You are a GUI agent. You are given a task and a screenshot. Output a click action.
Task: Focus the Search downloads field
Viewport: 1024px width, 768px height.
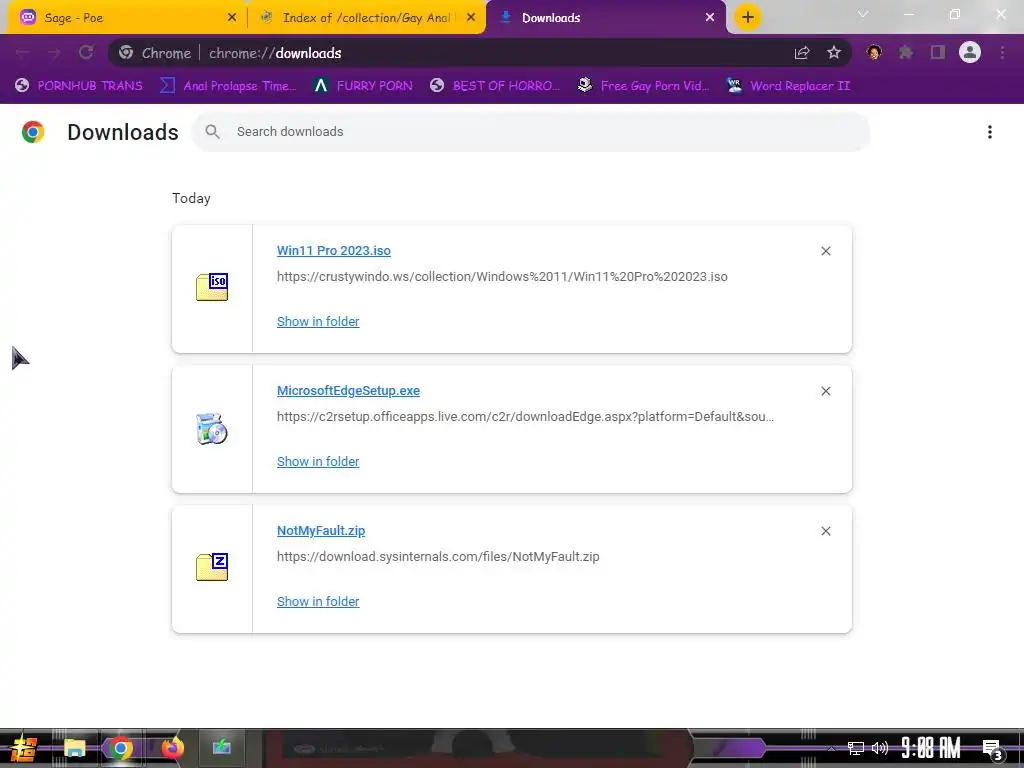531,132
